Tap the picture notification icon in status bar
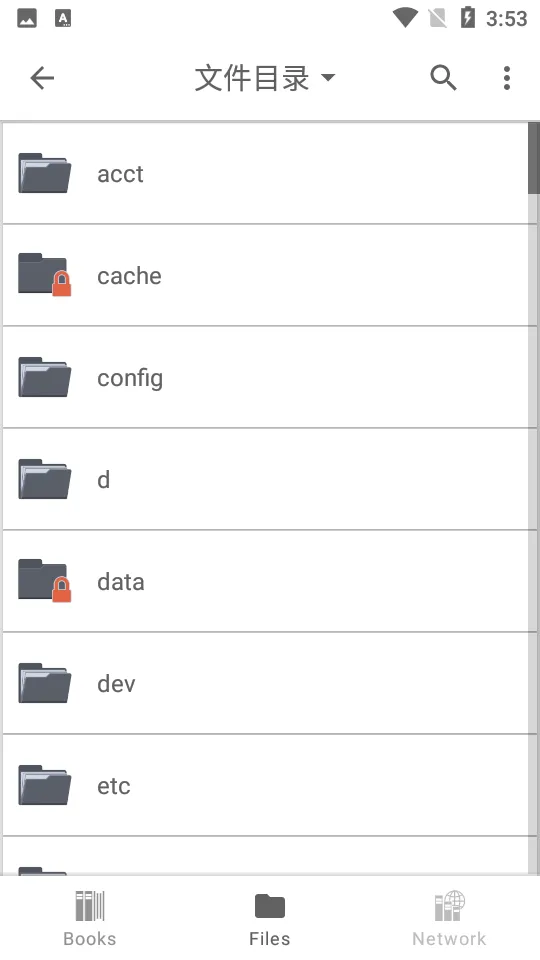The height and width of the screenshot is (960, 540). click(26, 18)
